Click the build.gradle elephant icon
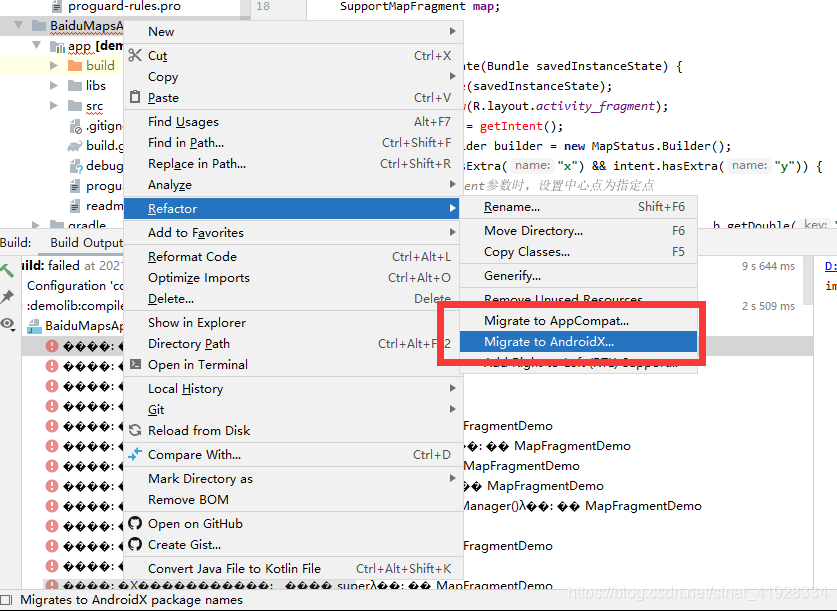Viewport: 837px width, 611px height. point(75,146)
